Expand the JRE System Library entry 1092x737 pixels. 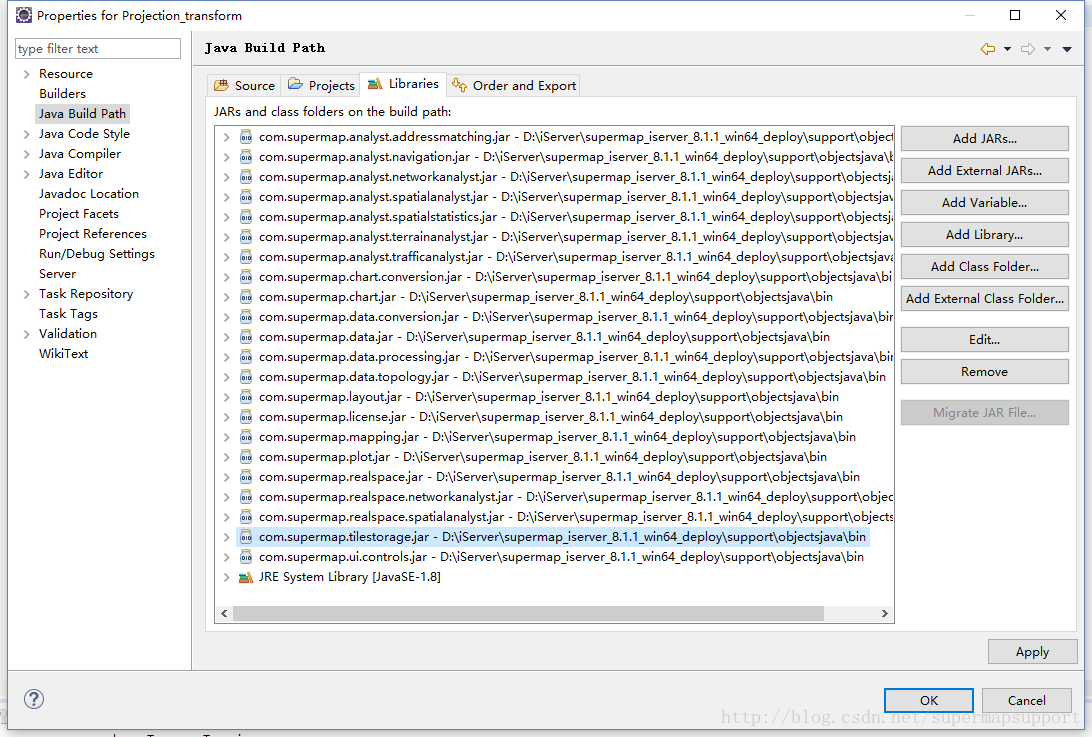click(x=226, y=577)
